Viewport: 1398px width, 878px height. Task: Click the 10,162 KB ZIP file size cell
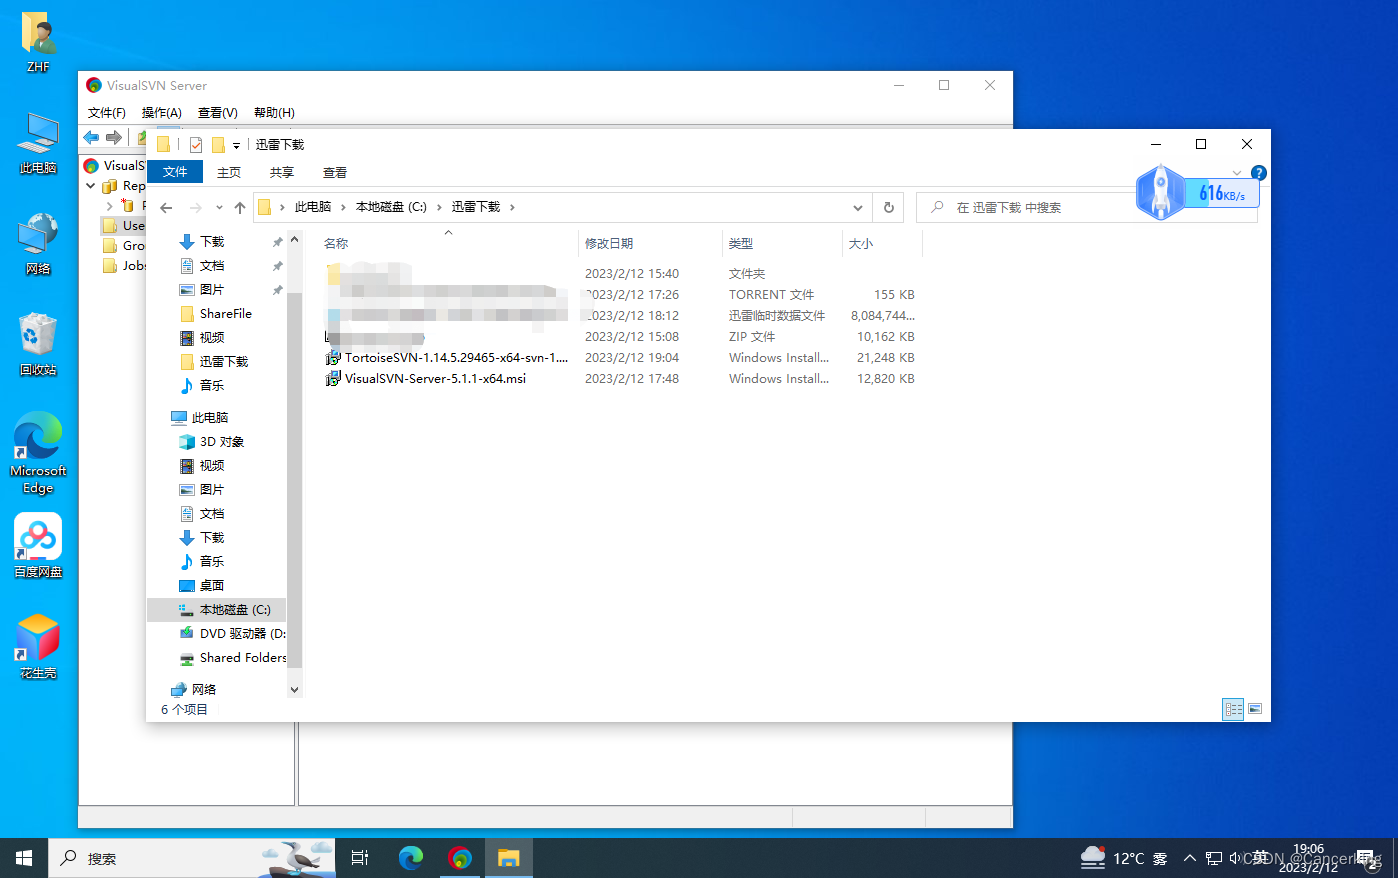click(885, 337)
